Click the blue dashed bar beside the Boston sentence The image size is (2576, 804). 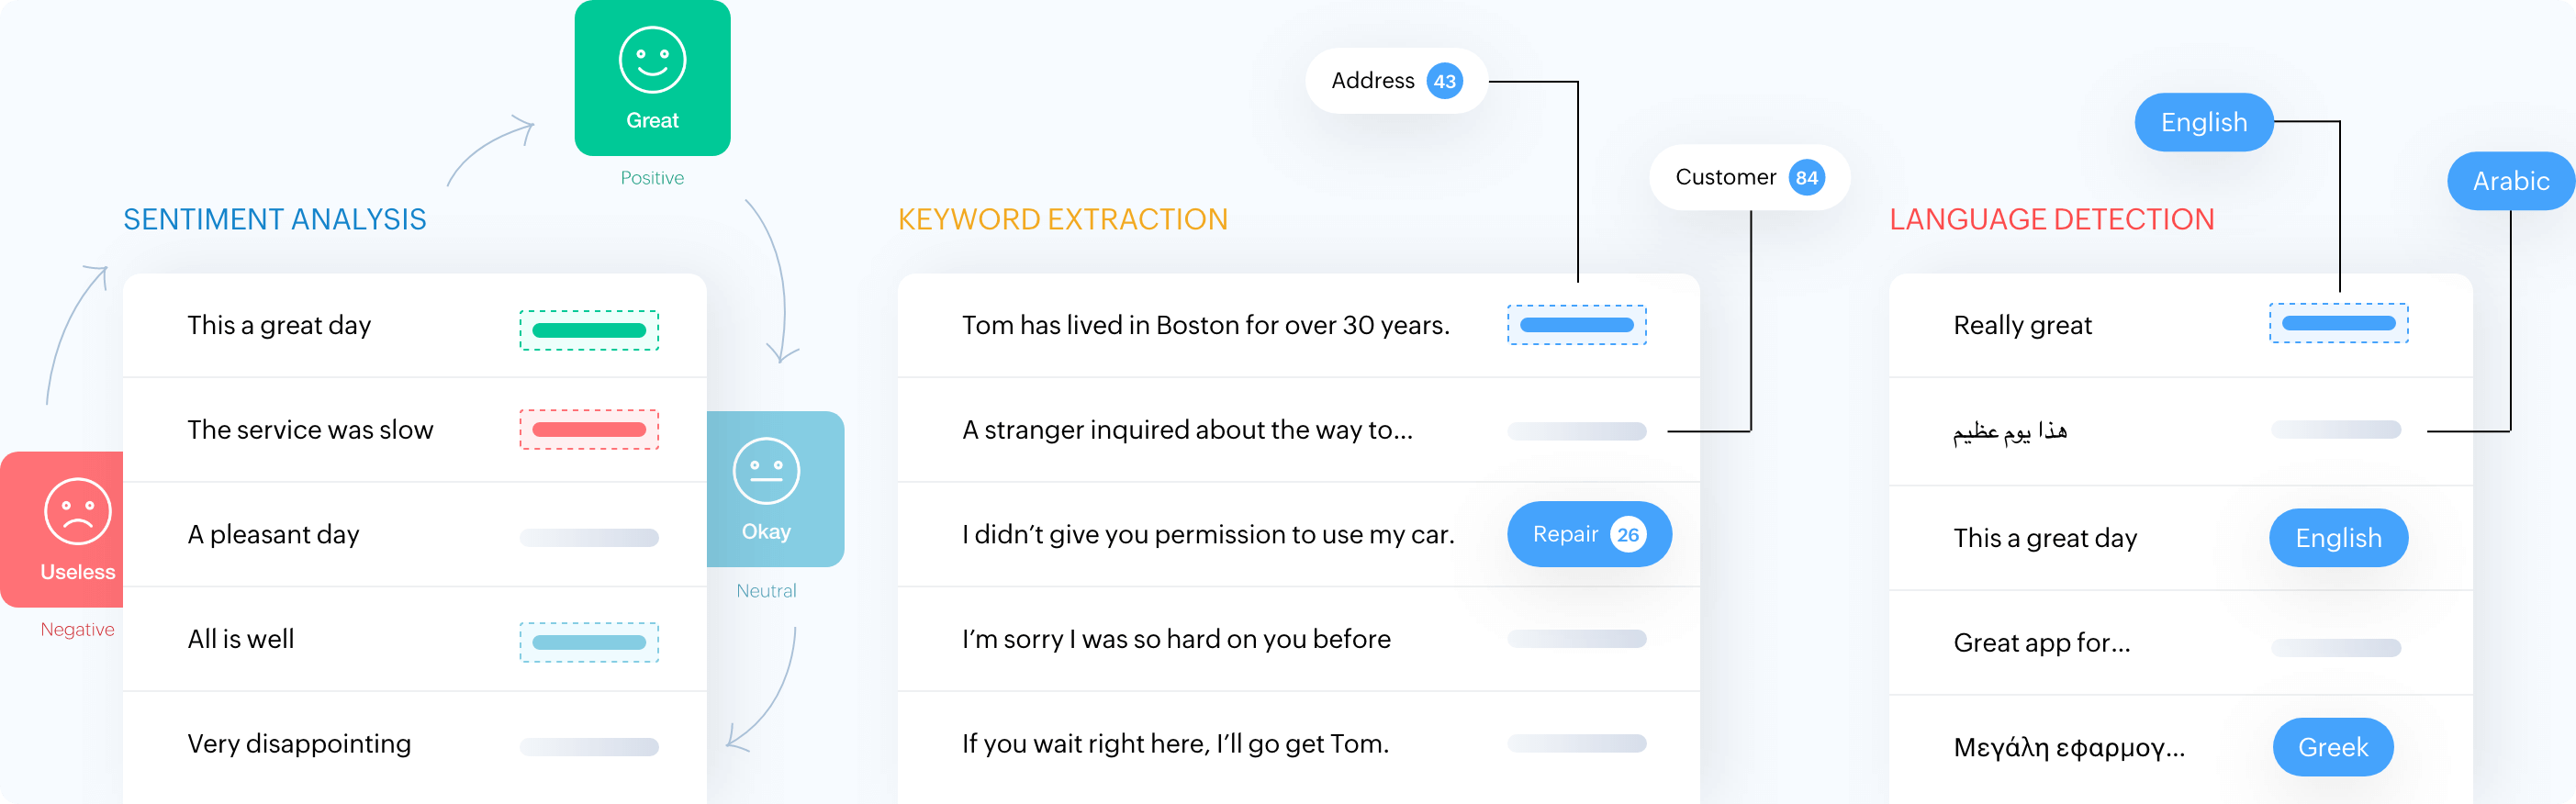point(1576,325)
